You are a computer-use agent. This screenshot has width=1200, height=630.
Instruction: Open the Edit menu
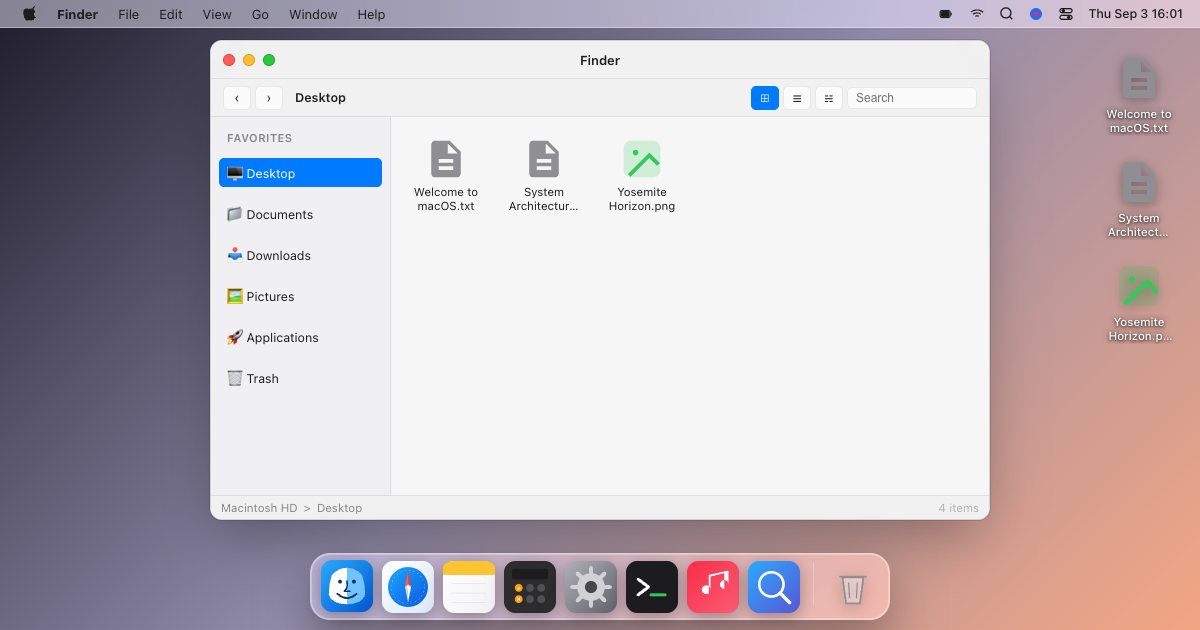tap(171, 14)
